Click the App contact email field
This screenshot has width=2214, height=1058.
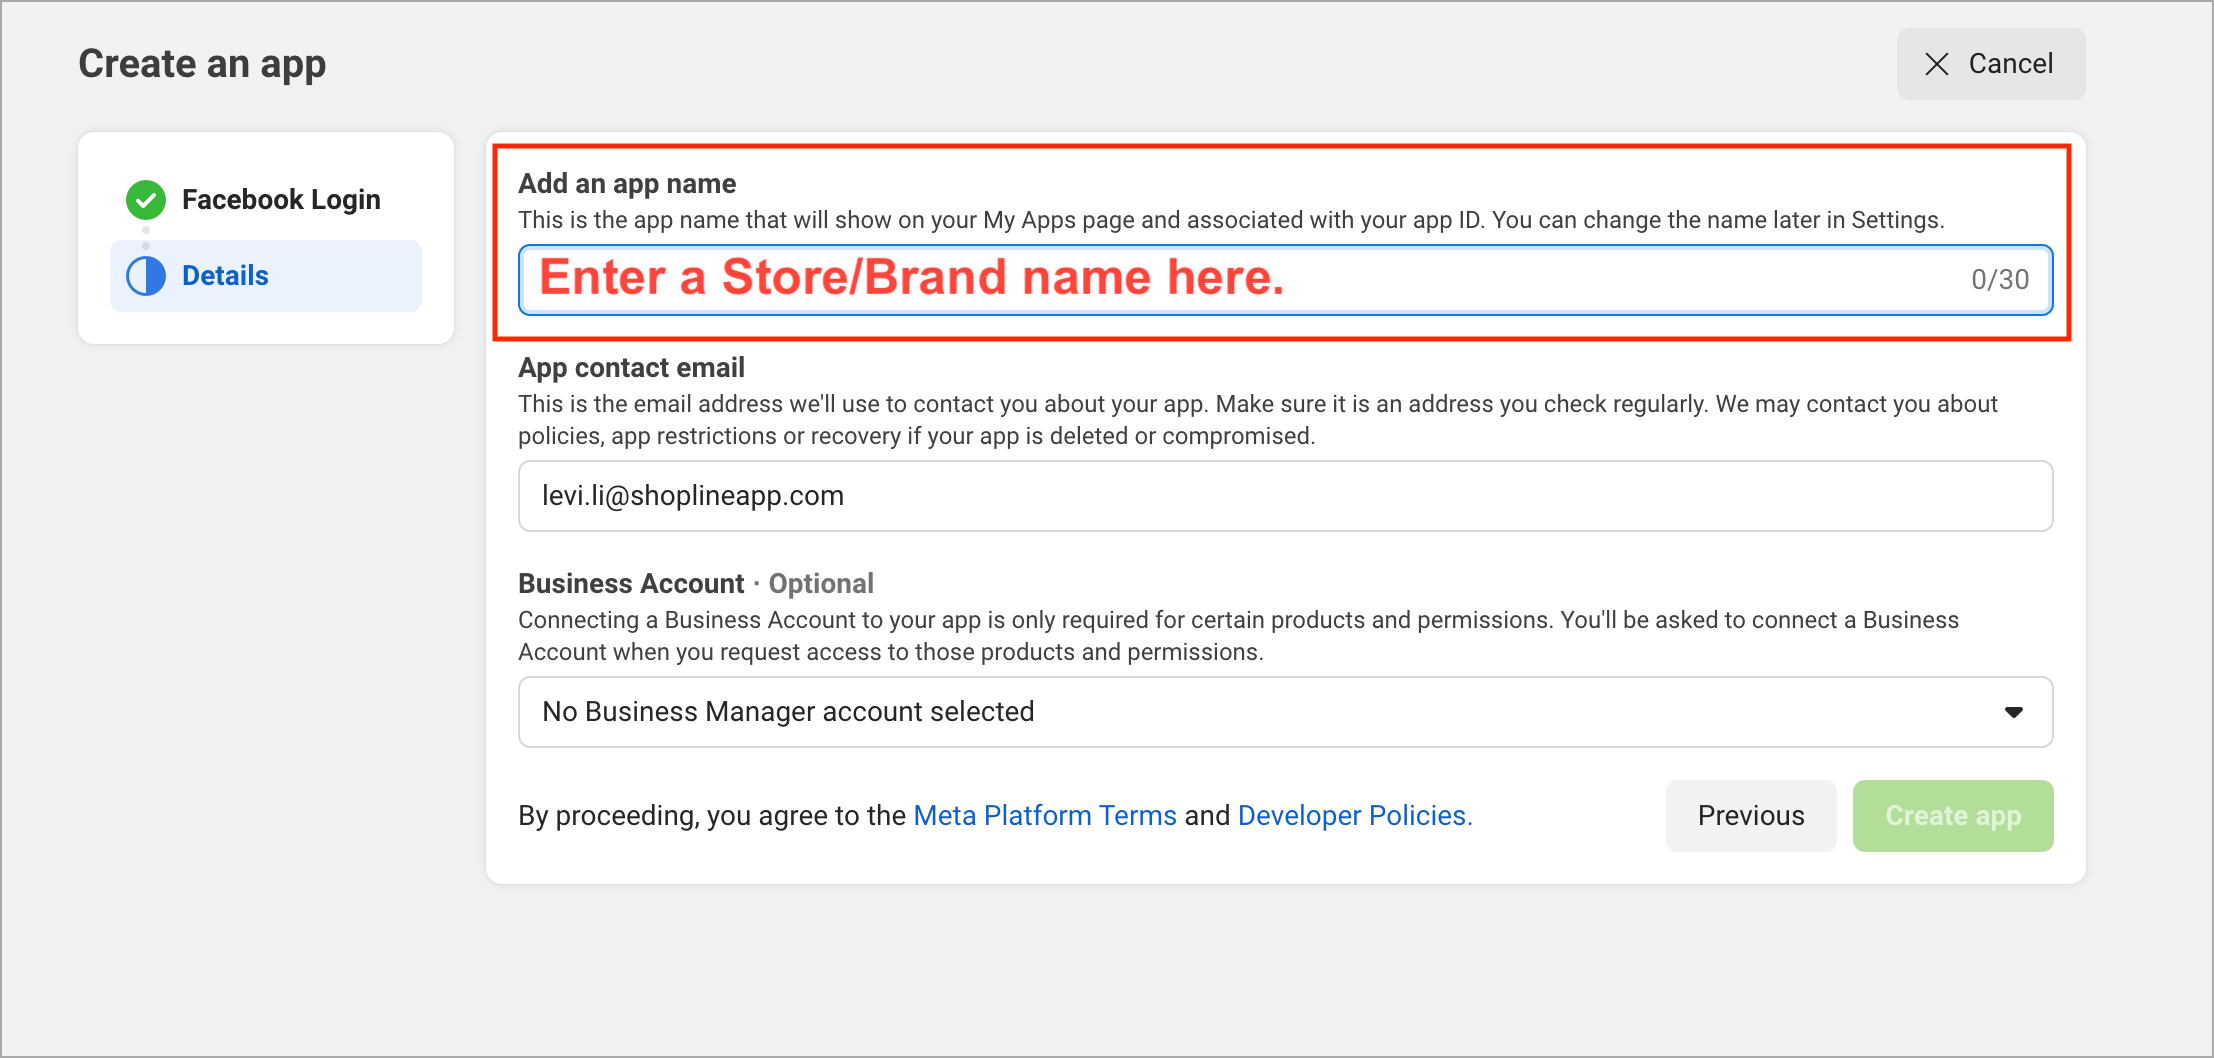pyautogui.click(x=1285, y=496)
